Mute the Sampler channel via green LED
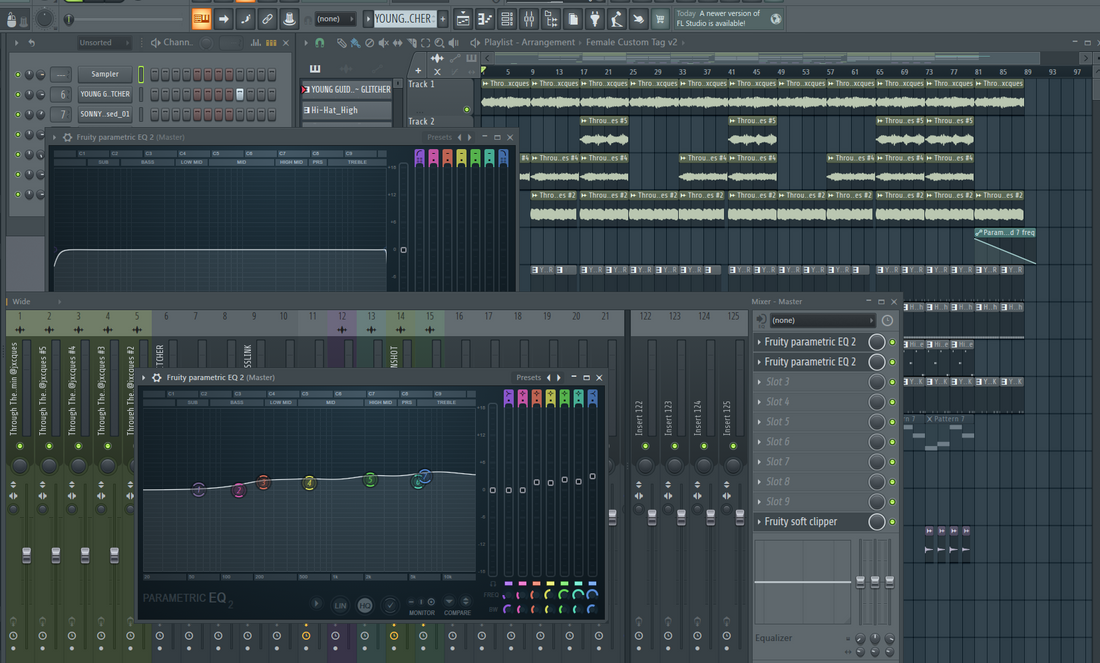Image resolution: width=1100 pixels, height=663 pixels. pos(17,74)
